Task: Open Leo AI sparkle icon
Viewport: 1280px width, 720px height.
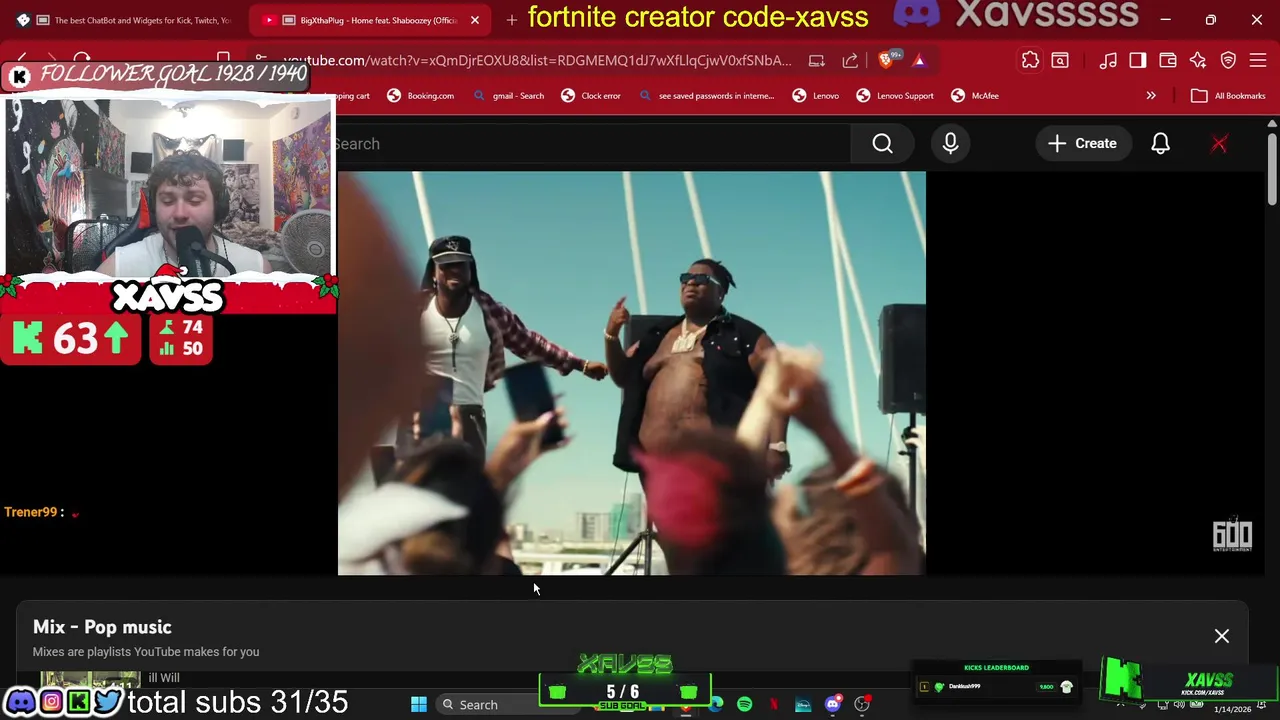Action: (1198, 61)
